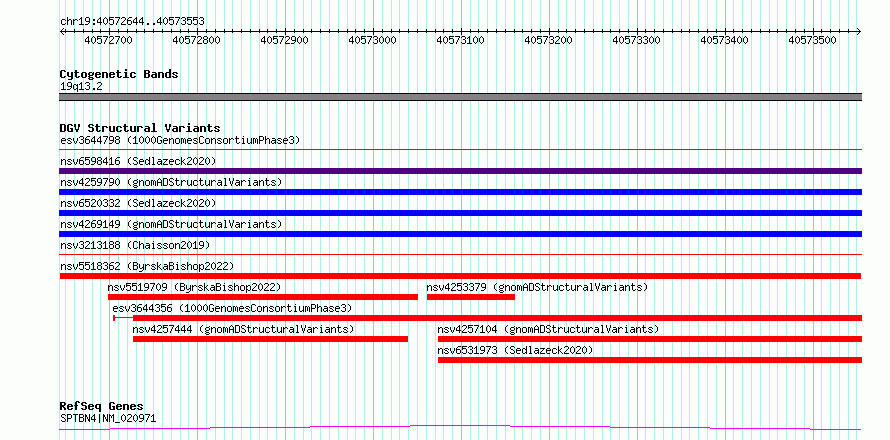Click ruler position 40573100
Screen dimensions: 890x440
click(x=460, y=40)
